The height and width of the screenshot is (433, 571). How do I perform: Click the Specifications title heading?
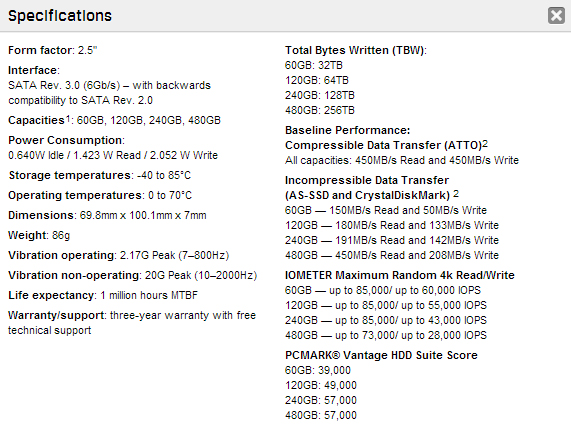tap(60, 16)
